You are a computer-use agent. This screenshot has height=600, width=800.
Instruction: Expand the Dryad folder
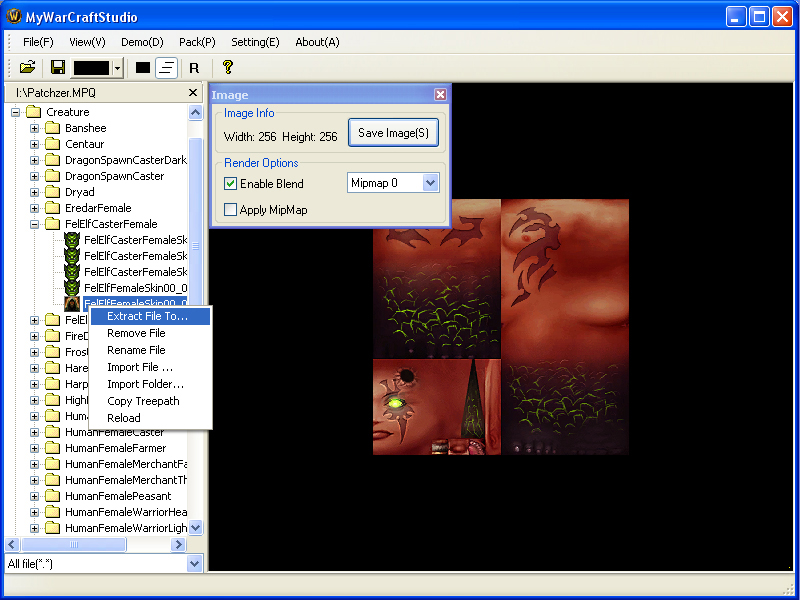pyautogui.click(x=34, y=192)
